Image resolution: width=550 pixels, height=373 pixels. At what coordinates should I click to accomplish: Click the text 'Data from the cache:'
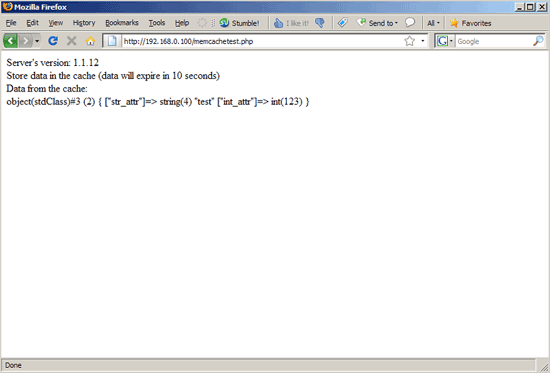click(x=47, y=88)
